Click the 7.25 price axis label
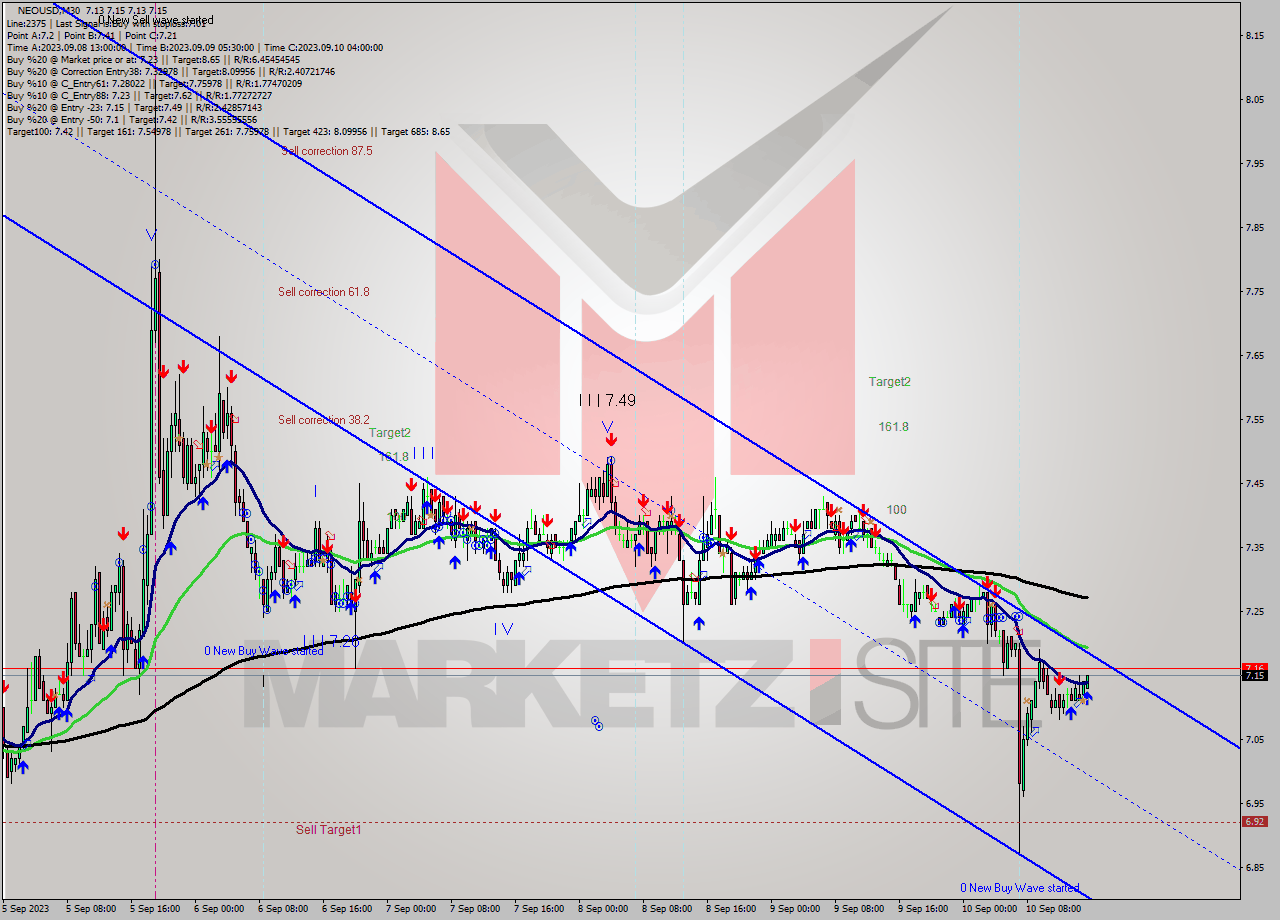Image resolution: width=1280 pixels, height=920 pixels. point(1255,611)
